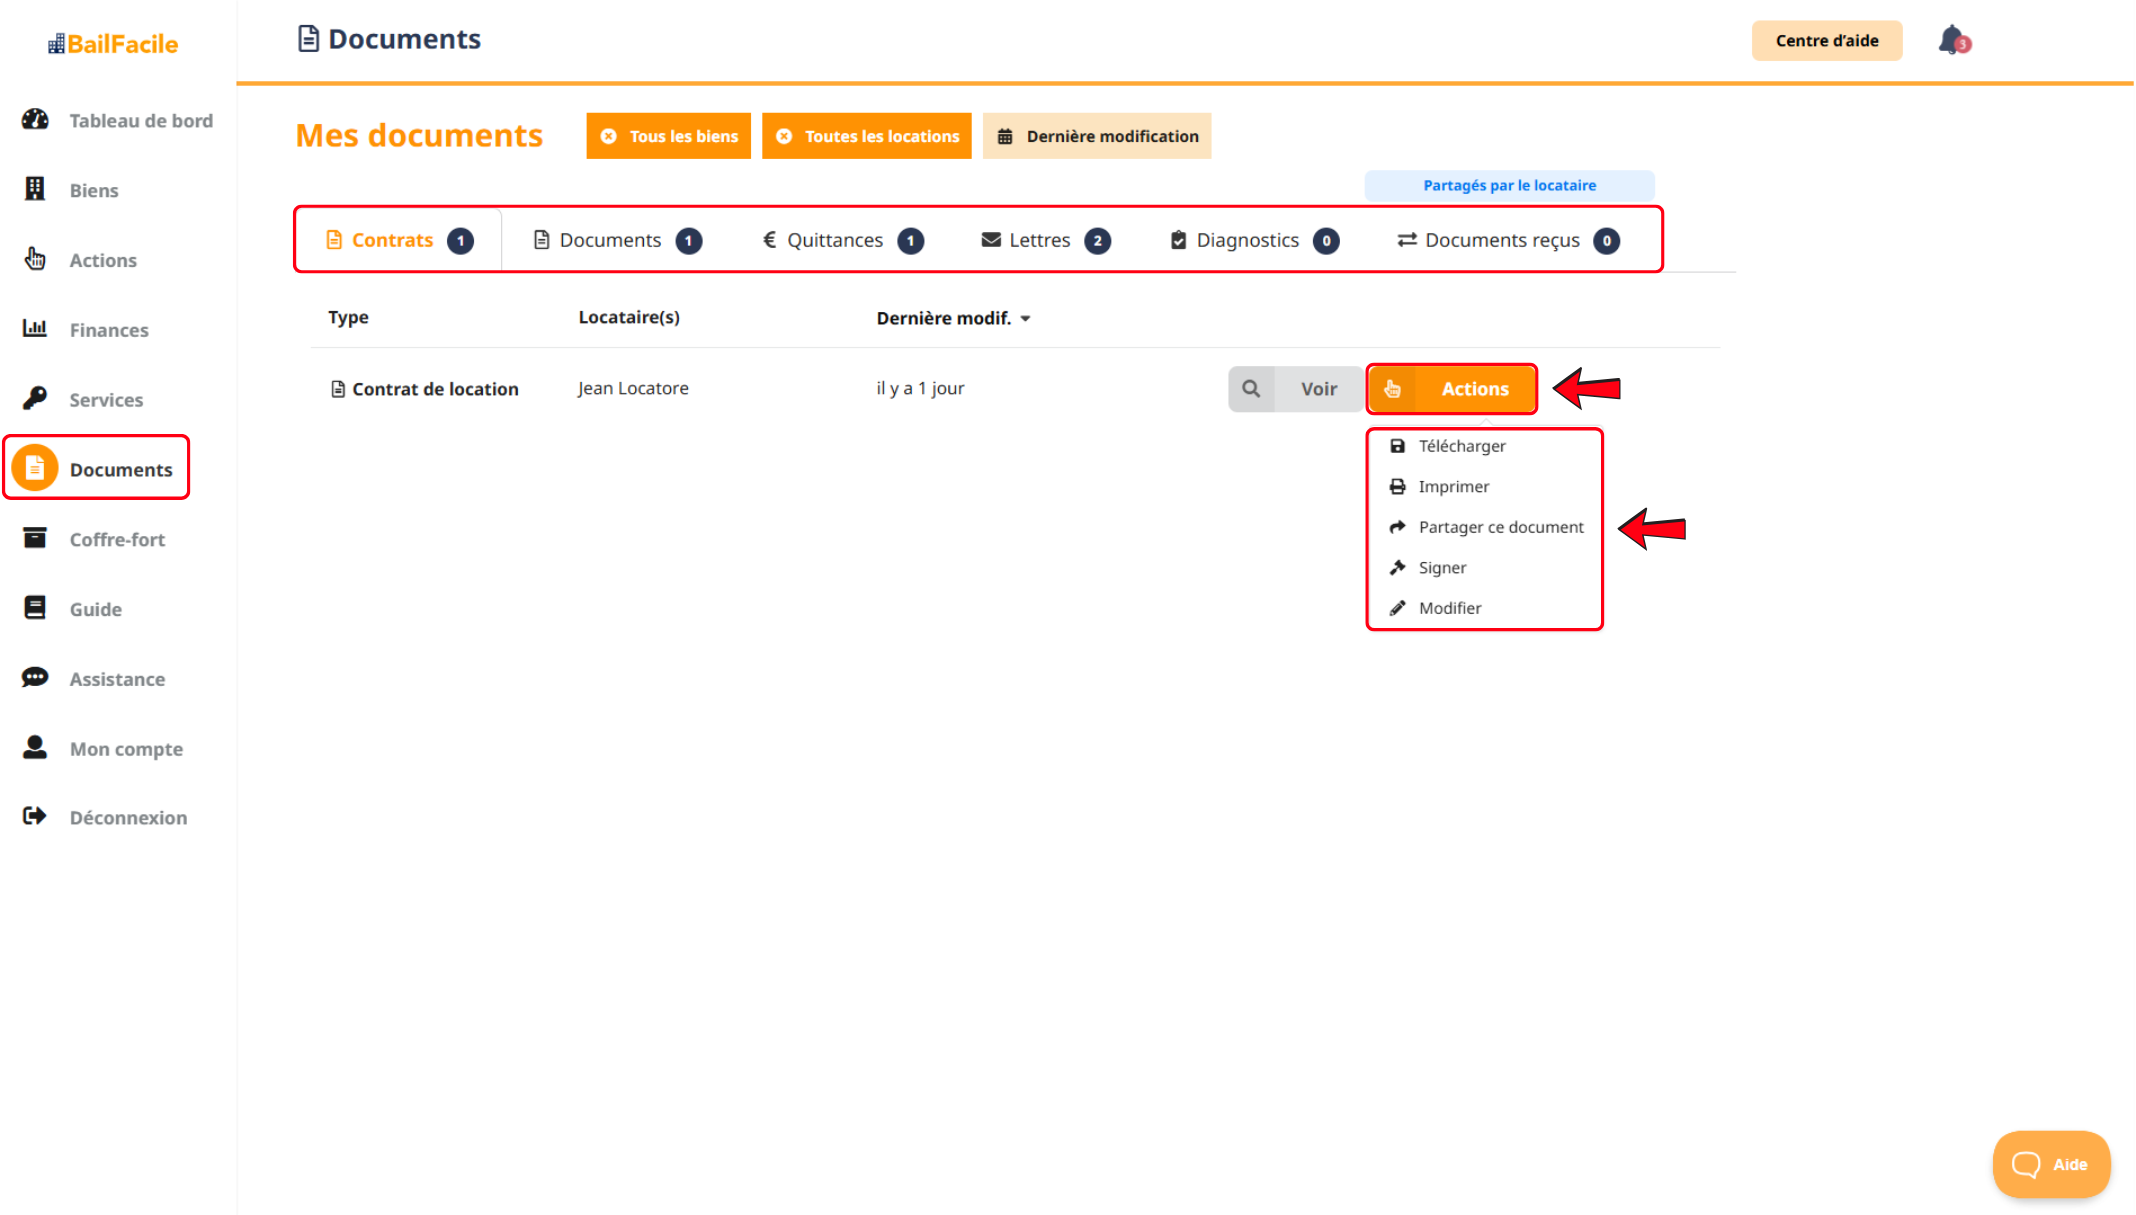Open Tableau de bord dashboard icon
This screenshot has height=1215, width=2136.
click(x=35, y=120)
